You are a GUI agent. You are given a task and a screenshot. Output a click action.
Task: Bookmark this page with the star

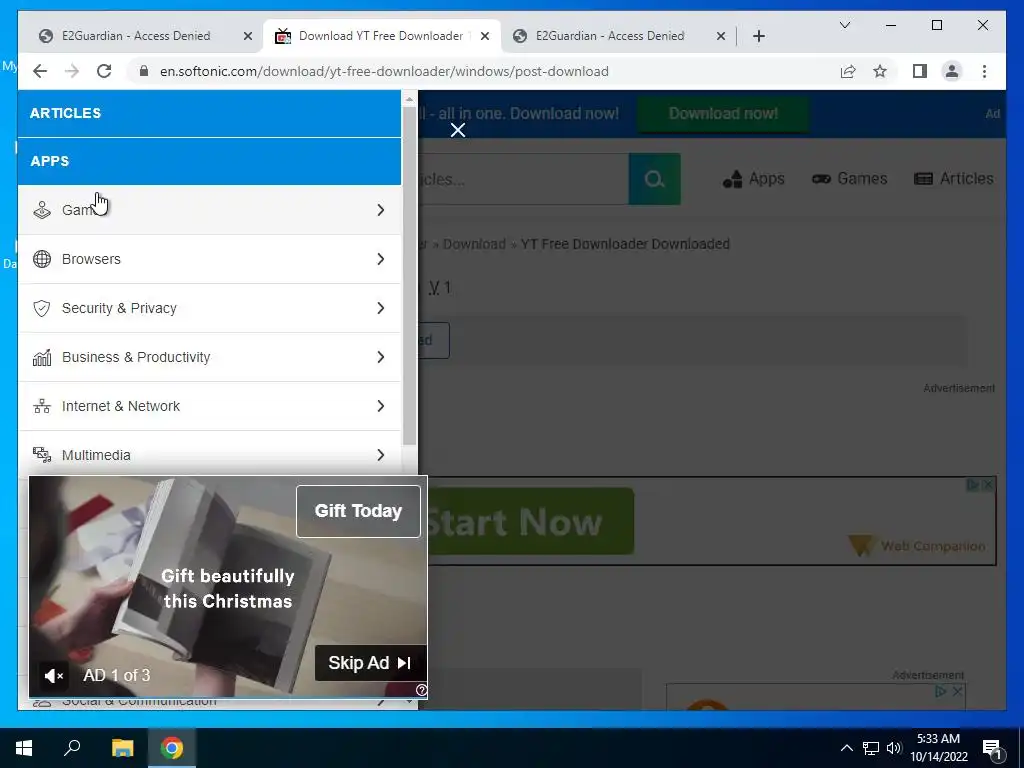point(880,71)
